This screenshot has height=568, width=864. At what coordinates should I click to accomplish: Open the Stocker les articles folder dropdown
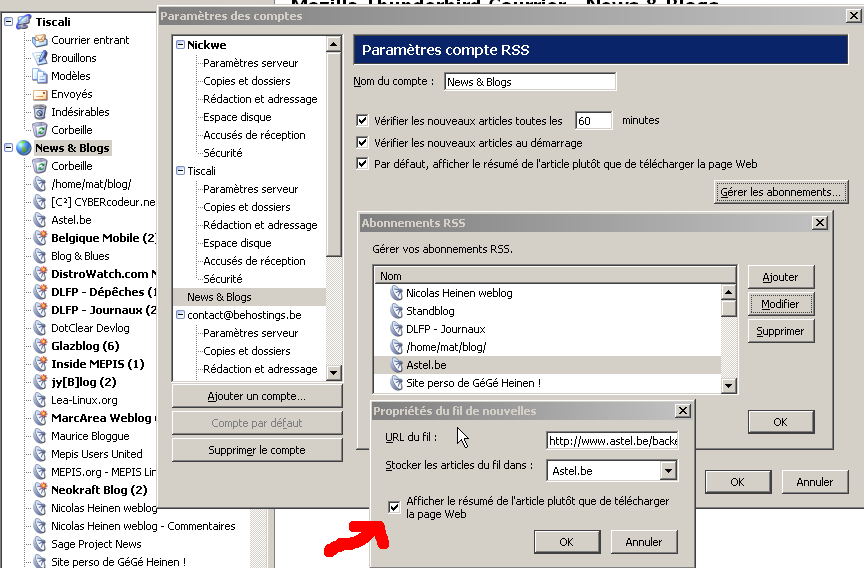(668, 470)
